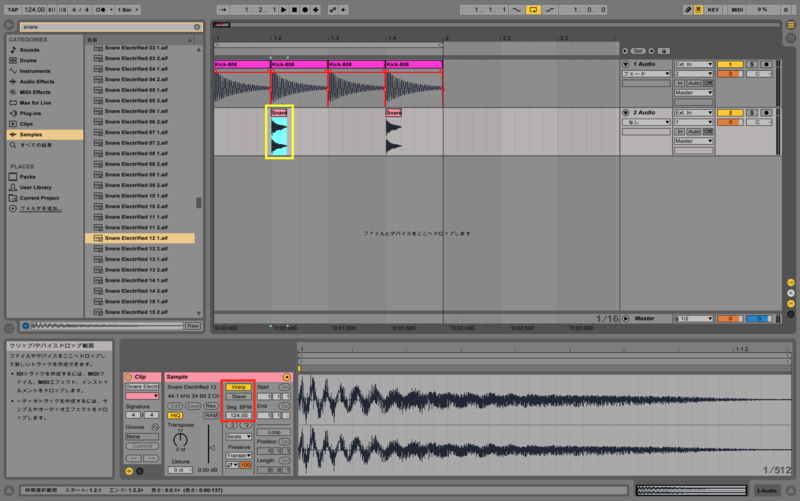Toggle track 1 activator button

click(x=730, y=64)
